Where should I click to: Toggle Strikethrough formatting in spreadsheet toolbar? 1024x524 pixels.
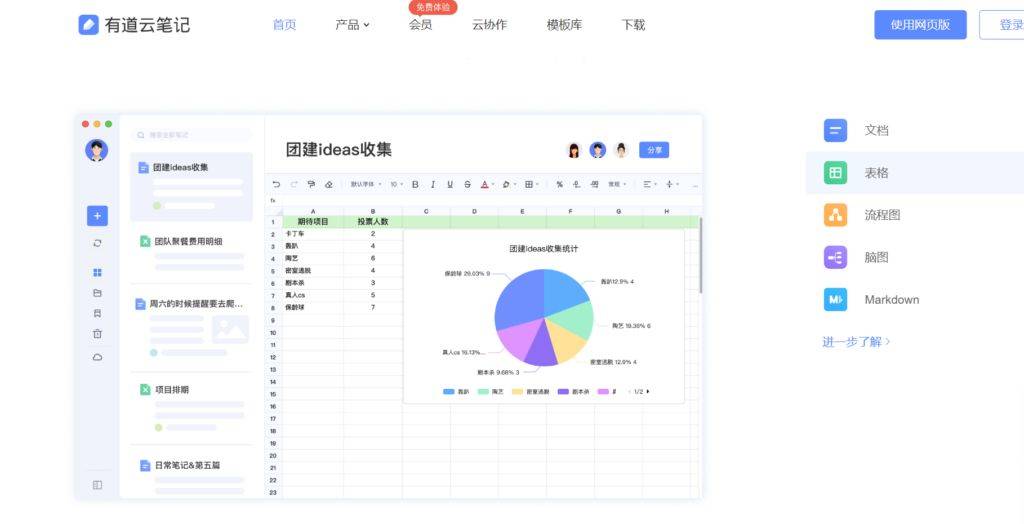tap(468, 185)
